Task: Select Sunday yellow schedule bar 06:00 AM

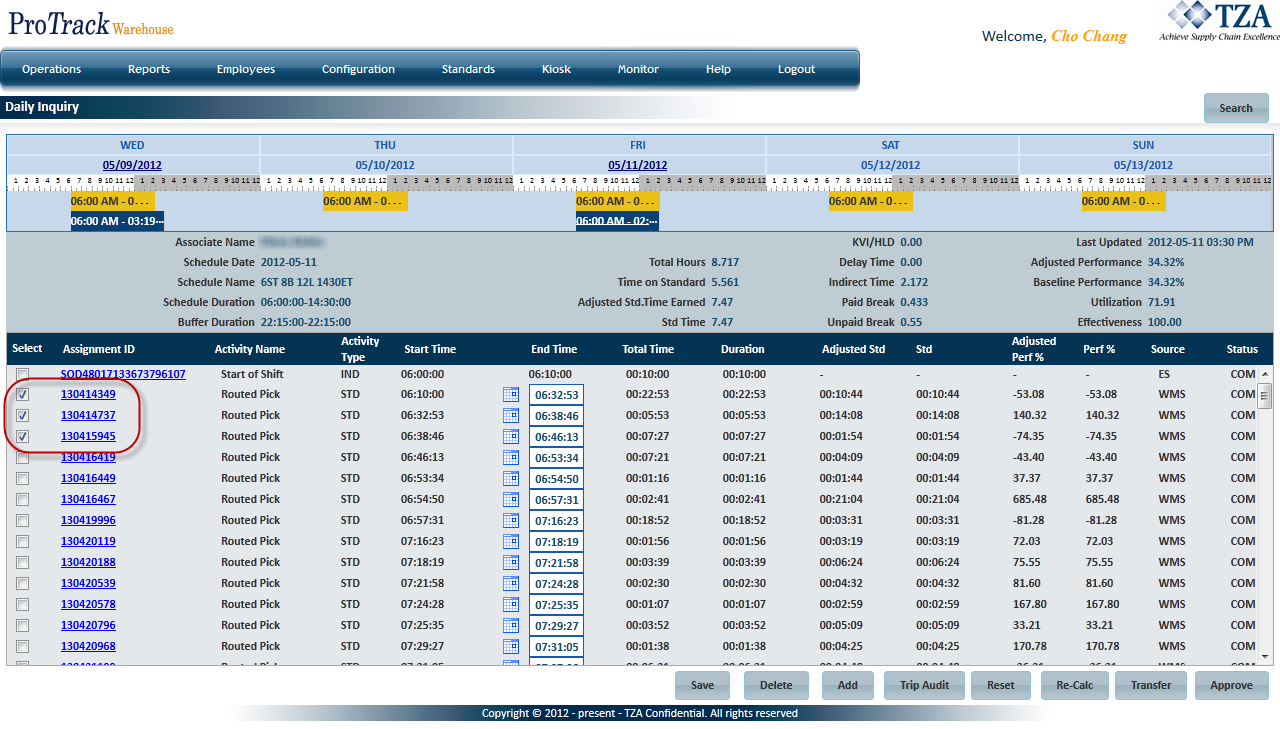Action: [x=1124, y=201]
